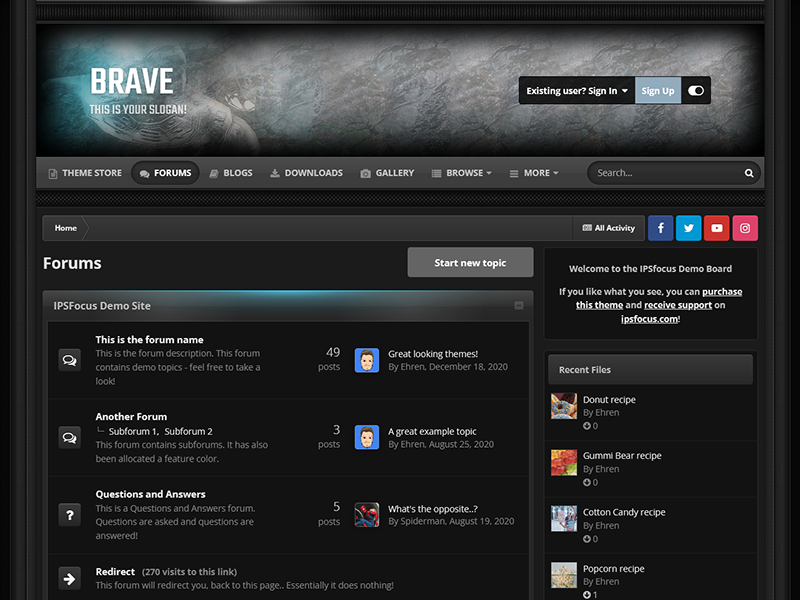This screenshot has width=800, height=600.
Task: Click the Redirect forum arrow icon
Action: coord(69,578)
